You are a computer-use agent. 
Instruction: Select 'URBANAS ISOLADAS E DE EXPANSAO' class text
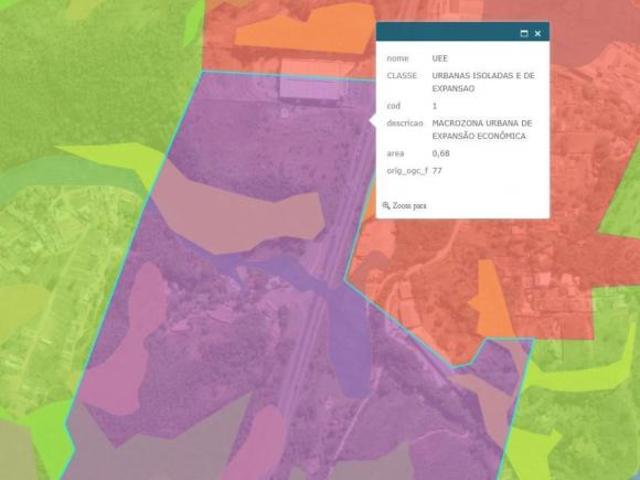point(483,82)
